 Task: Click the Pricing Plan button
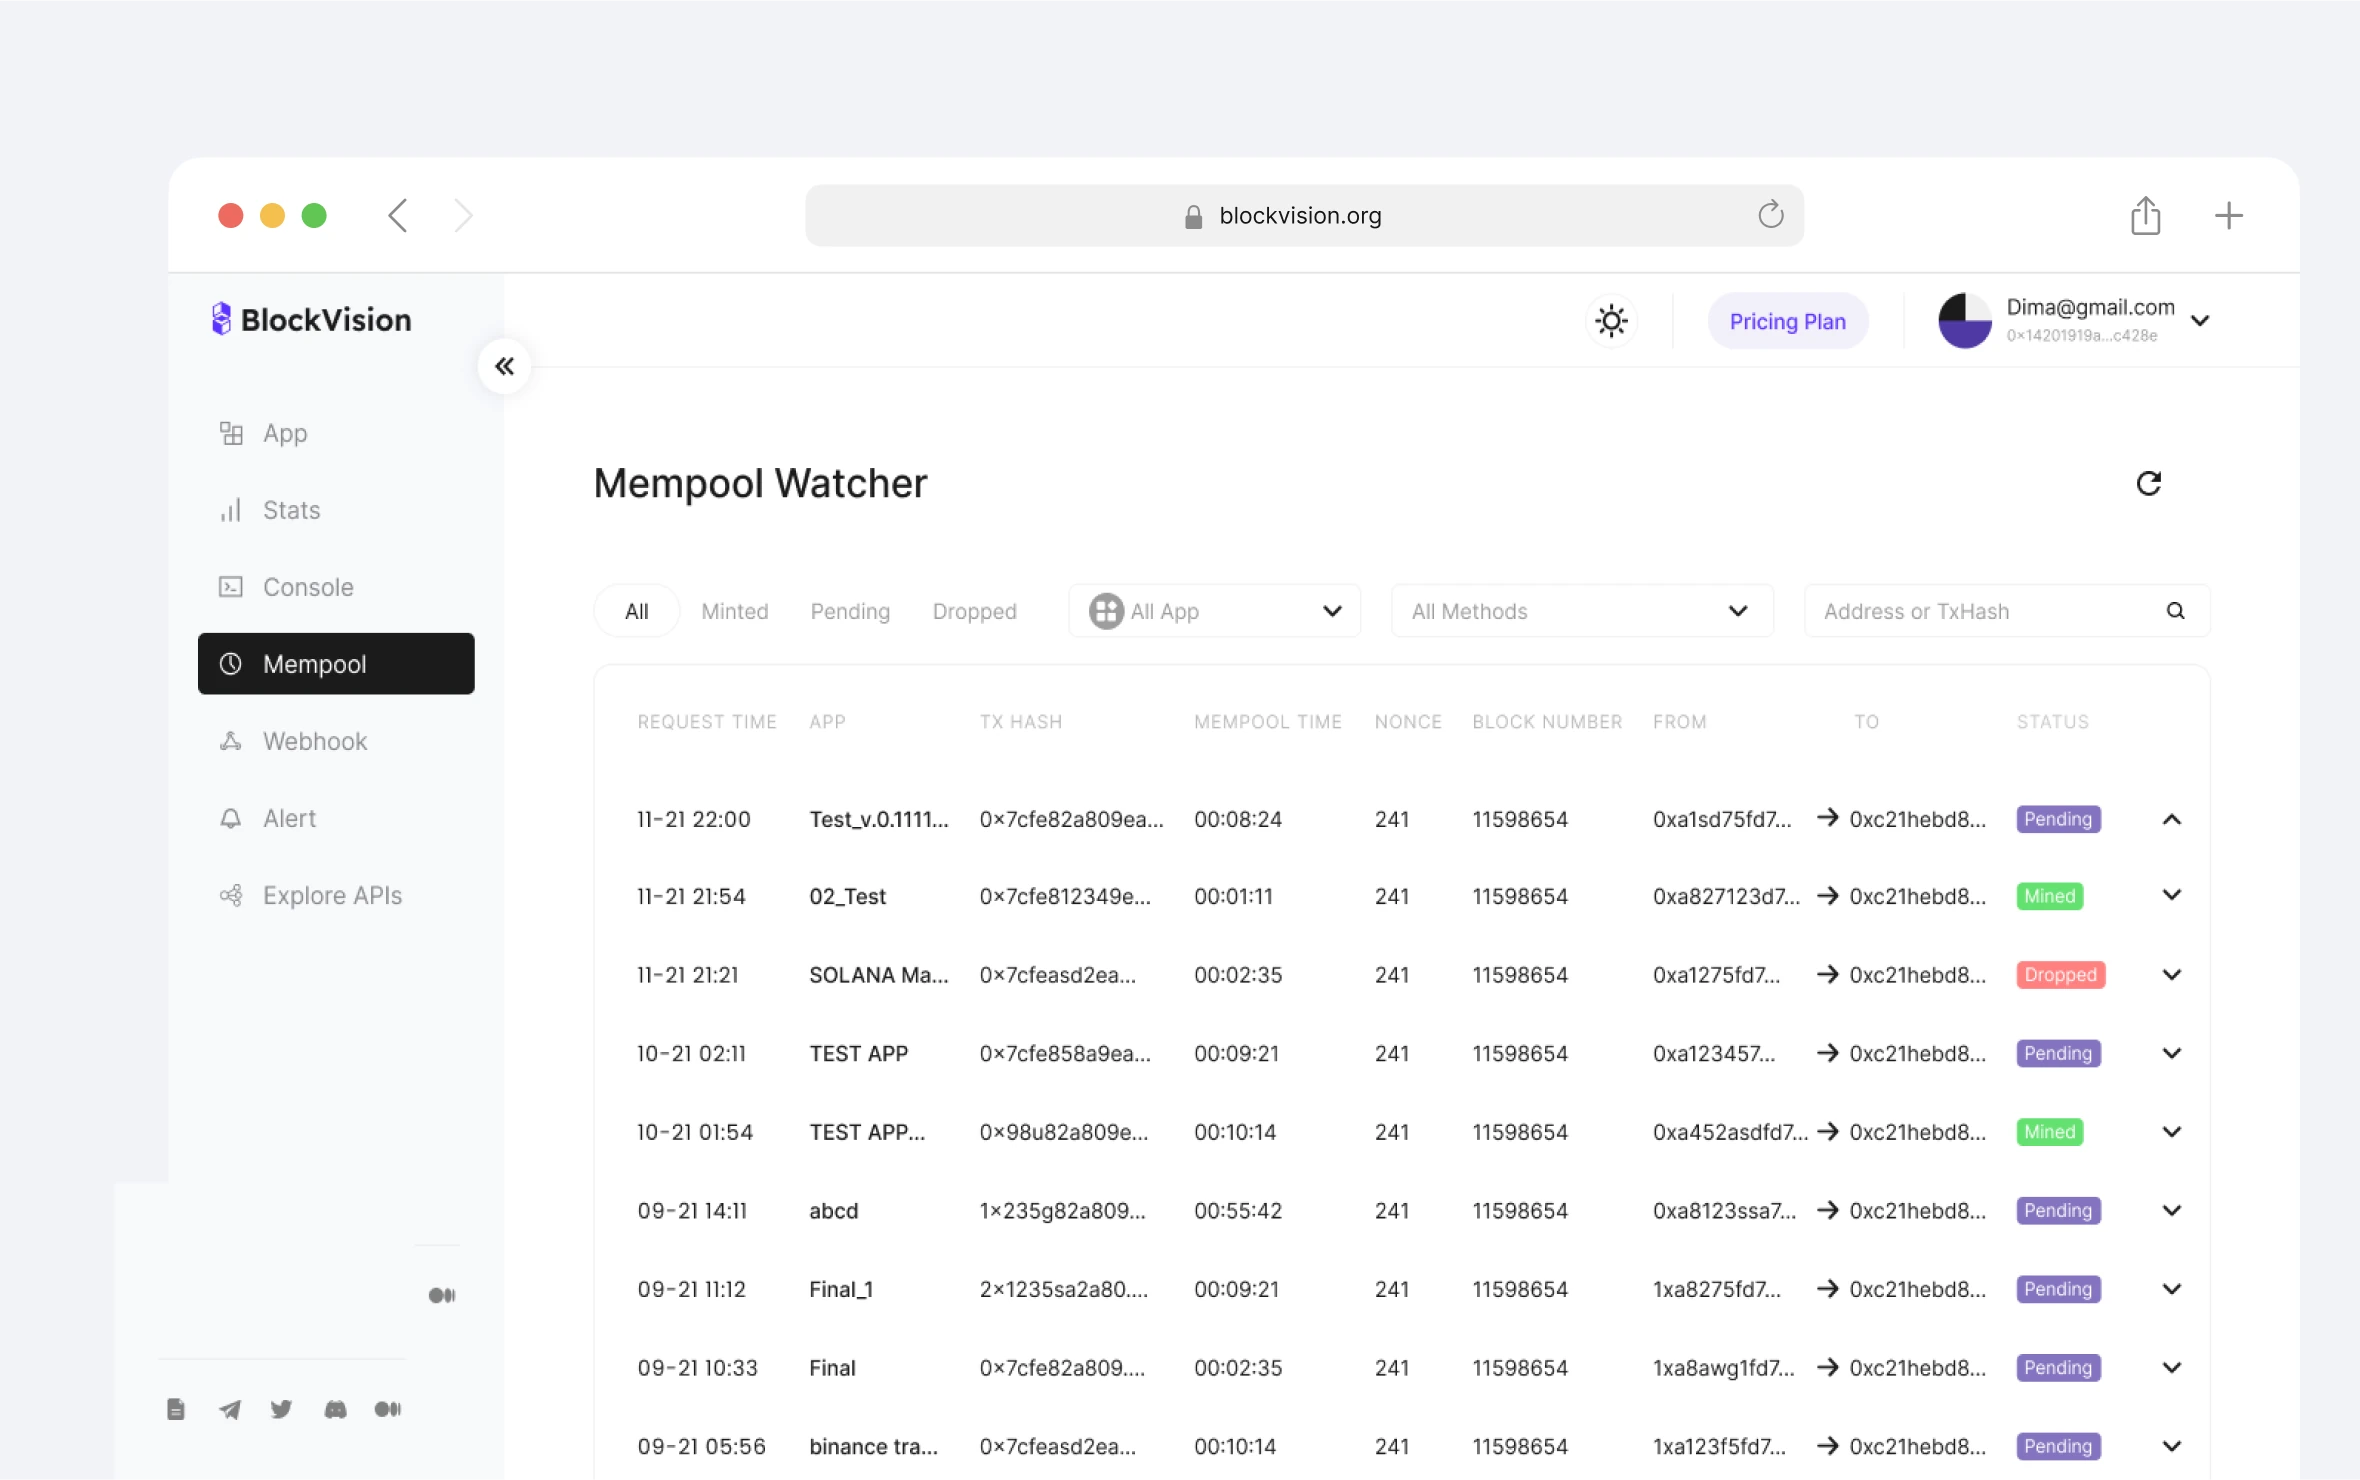click(1787, 321)
